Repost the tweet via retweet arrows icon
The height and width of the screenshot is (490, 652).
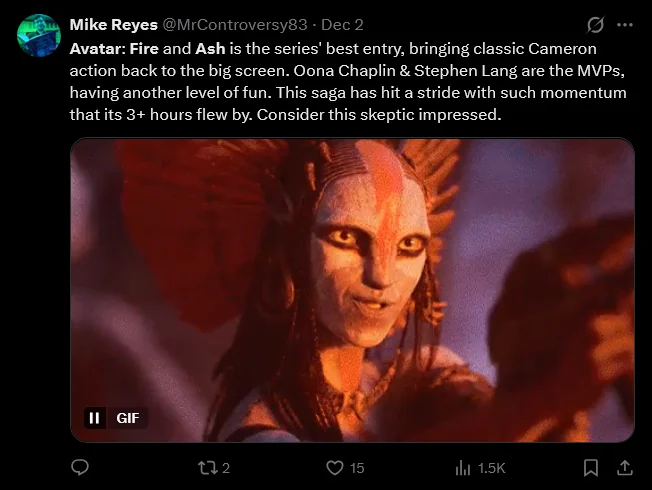point(207,468)
